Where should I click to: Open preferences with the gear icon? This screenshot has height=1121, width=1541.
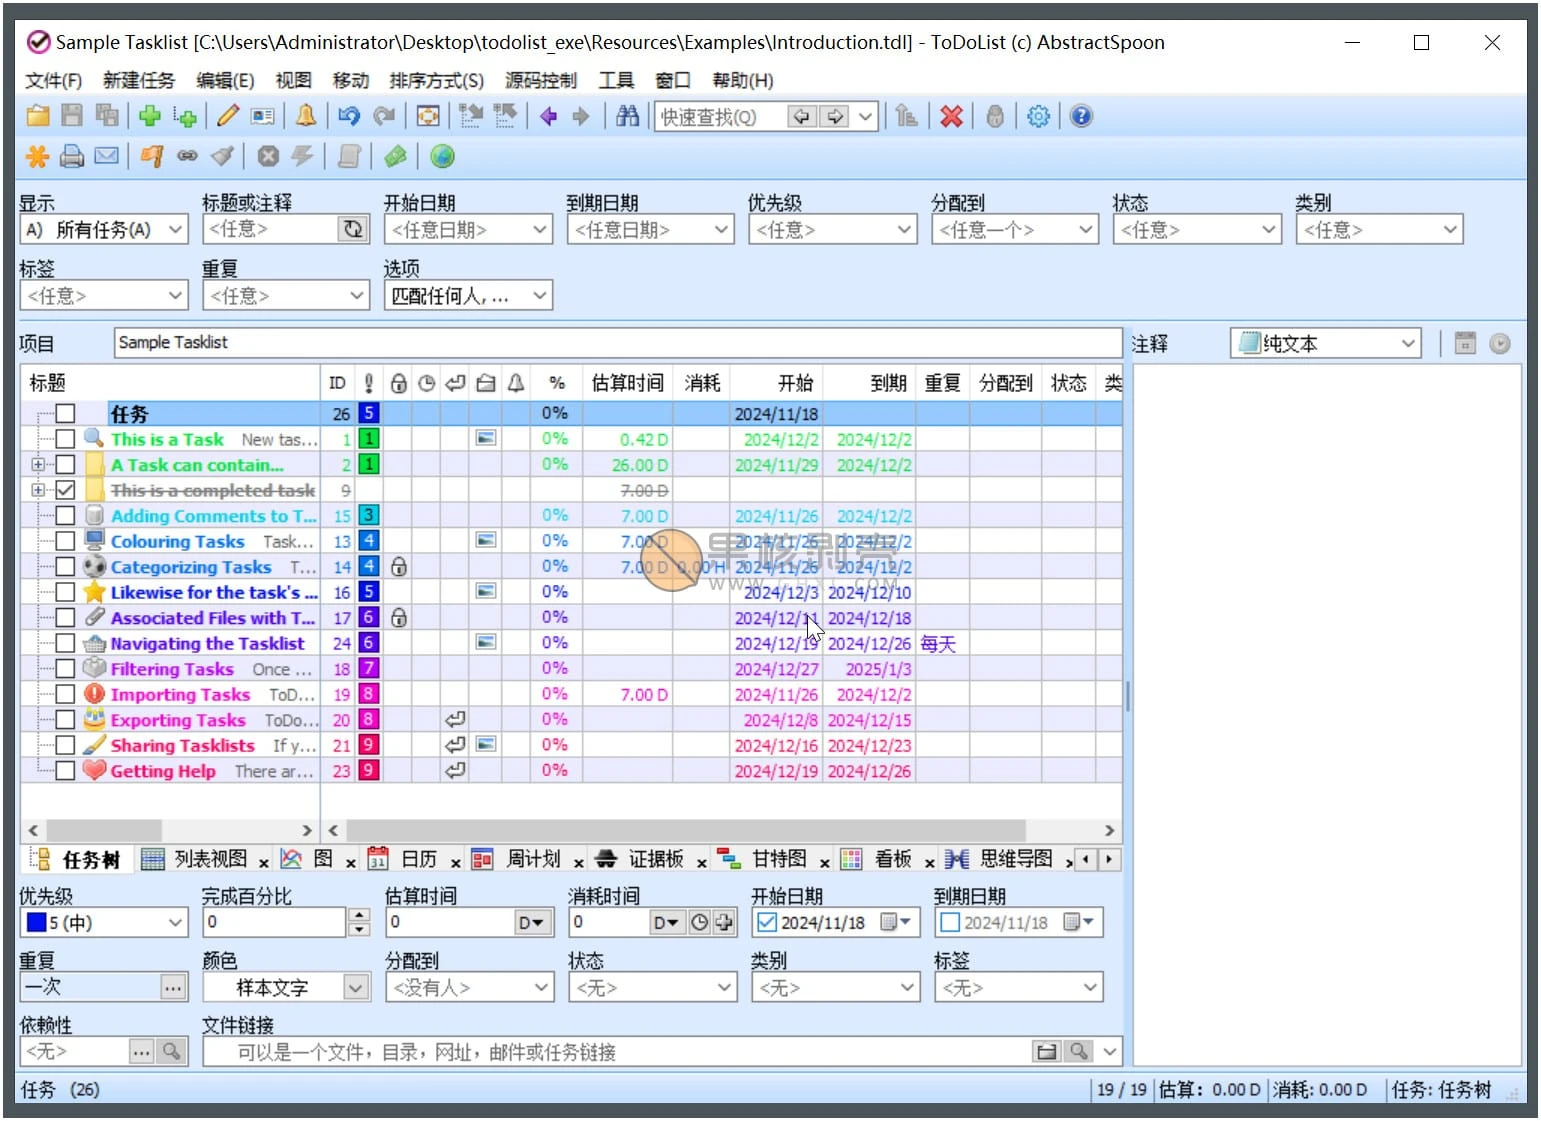(1038, 116)
